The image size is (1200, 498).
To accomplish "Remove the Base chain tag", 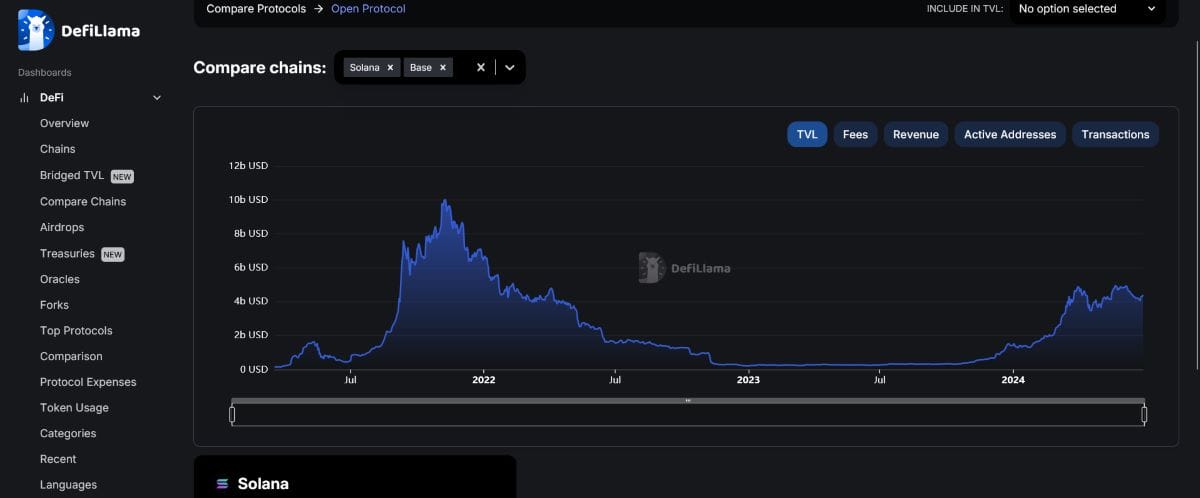I will (x=442, y=67).
